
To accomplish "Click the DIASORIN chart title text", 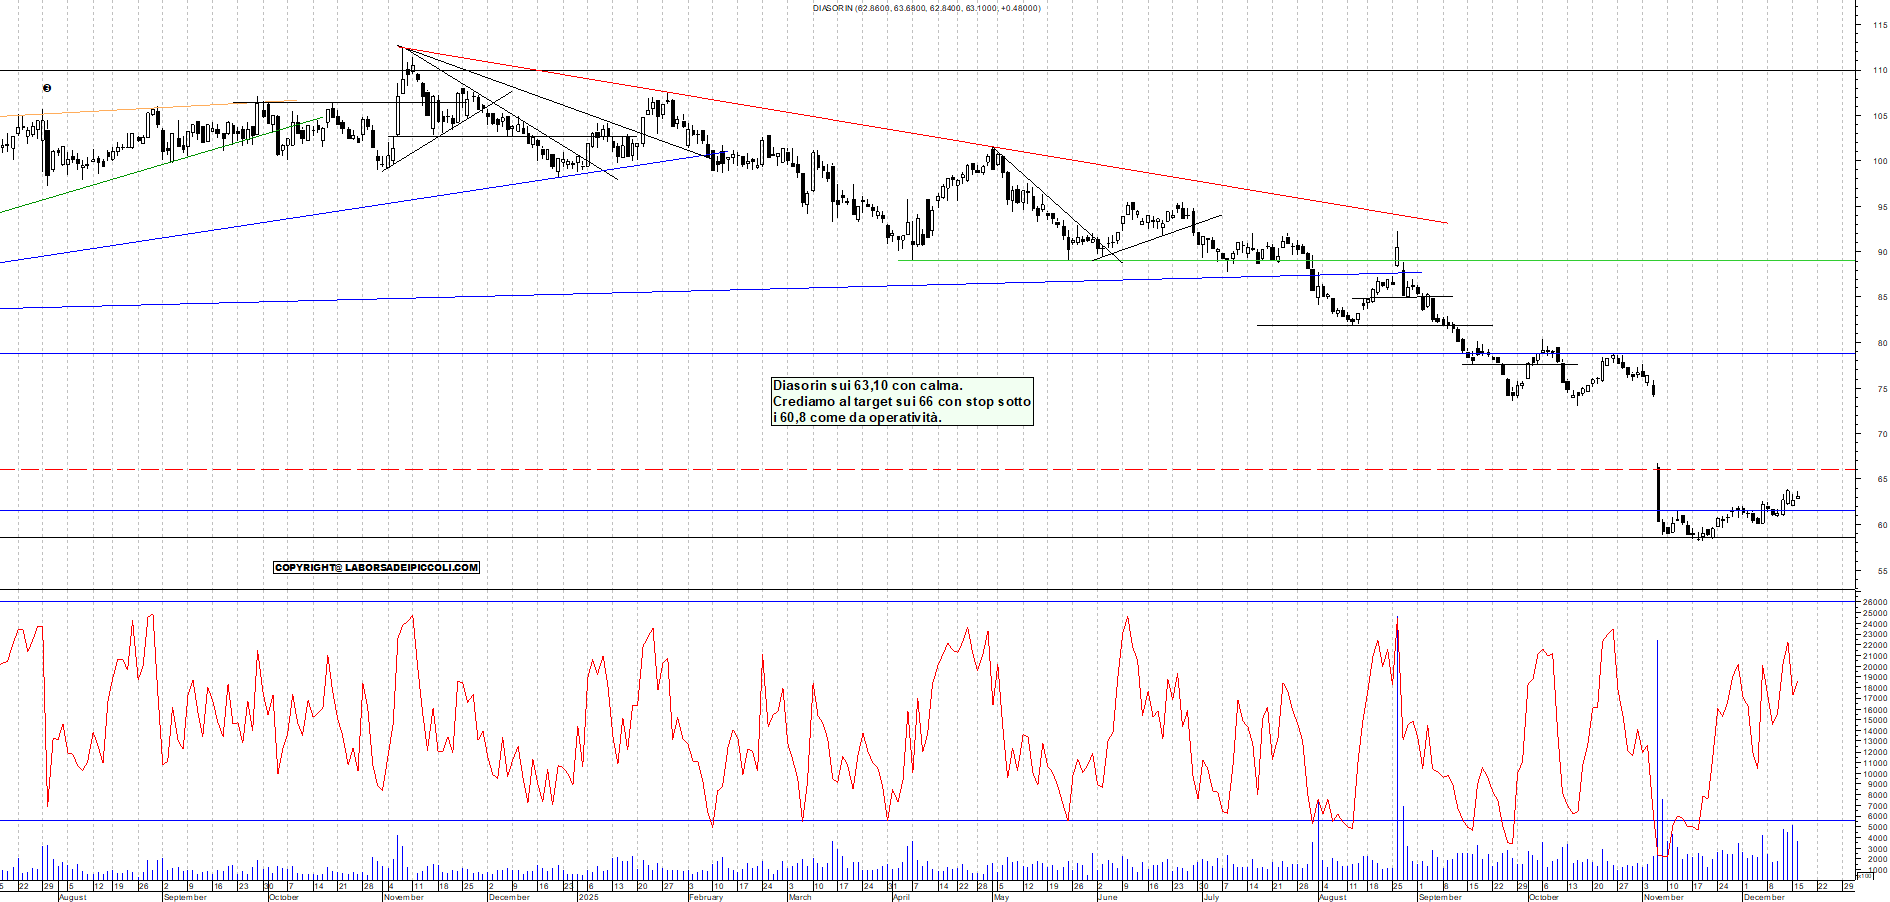I will (925, 8).
